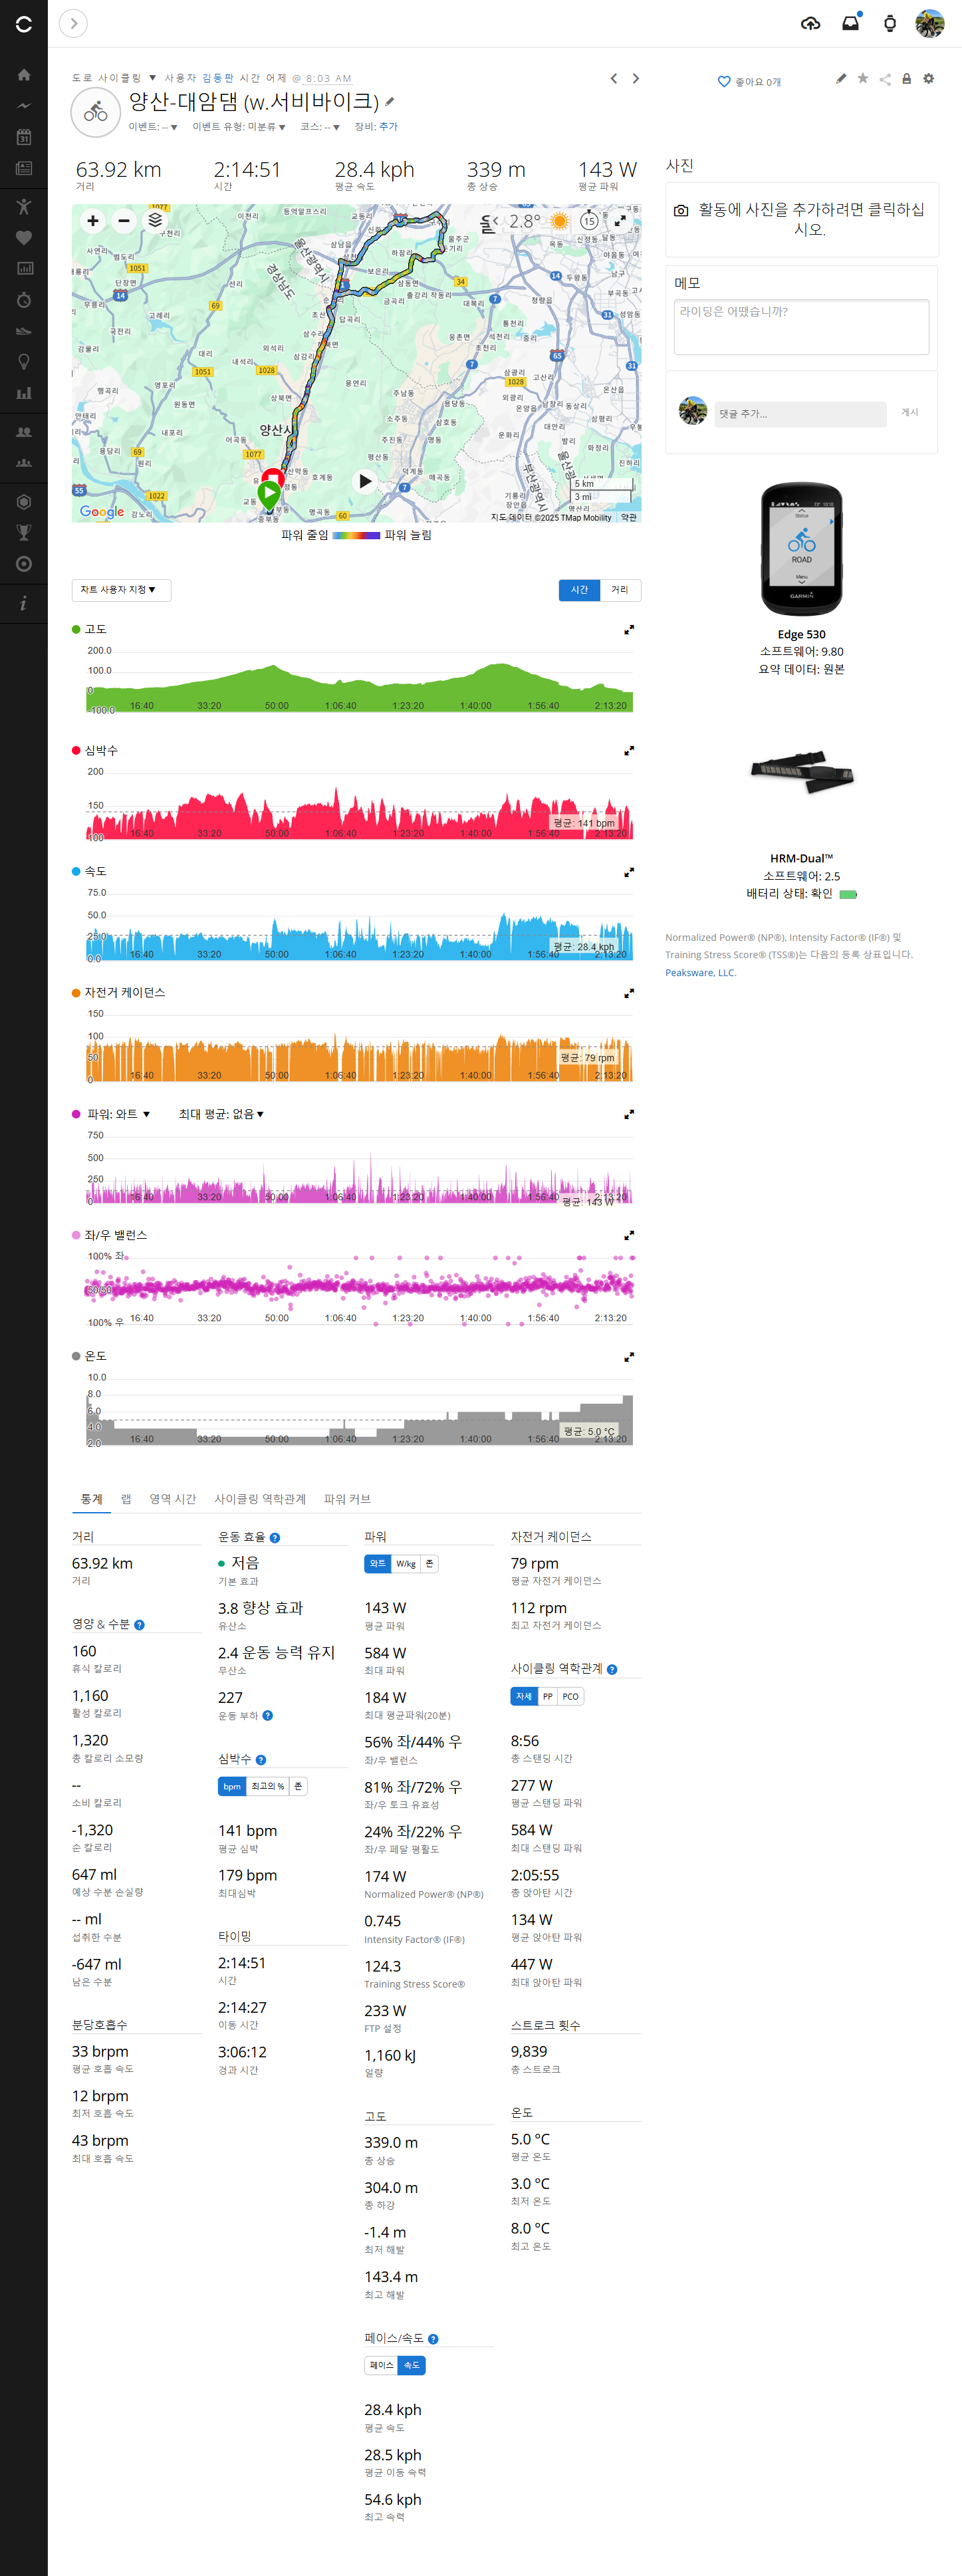Switch to the 통계 tab
This screenshot has width=962, height=2576.
[x=91, y=1499]
